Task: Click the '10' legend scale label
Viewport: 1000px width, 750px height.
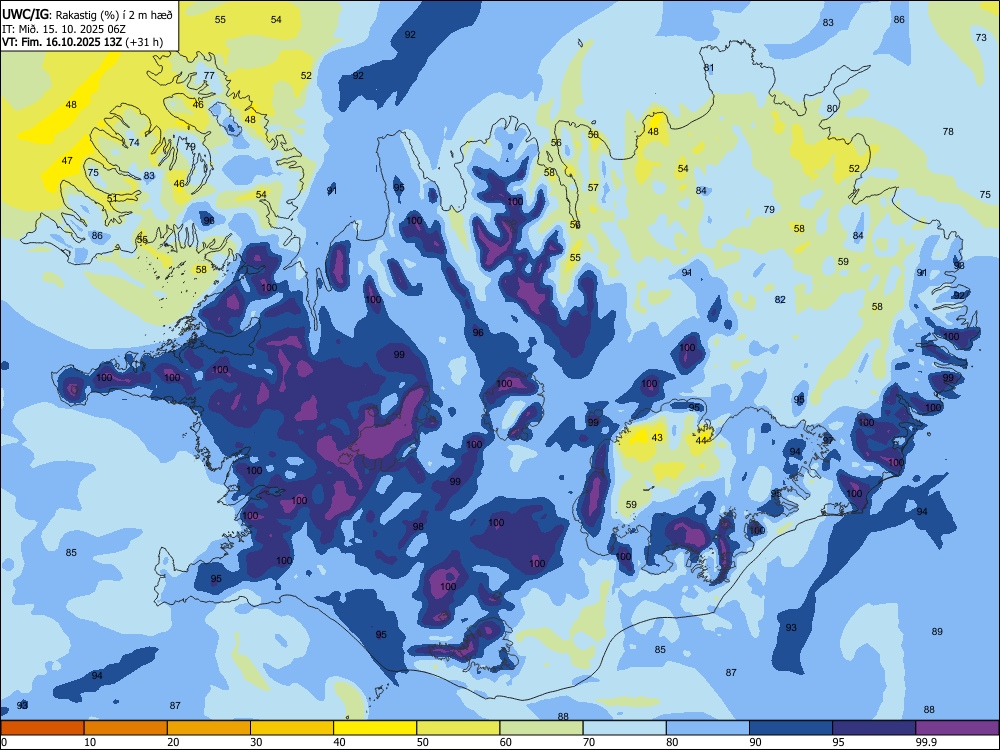Action: [x=90, y=742]
